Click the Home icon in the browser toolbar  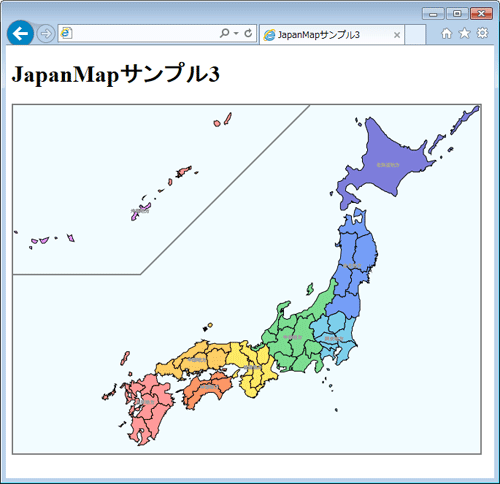(x=447, y=33)
